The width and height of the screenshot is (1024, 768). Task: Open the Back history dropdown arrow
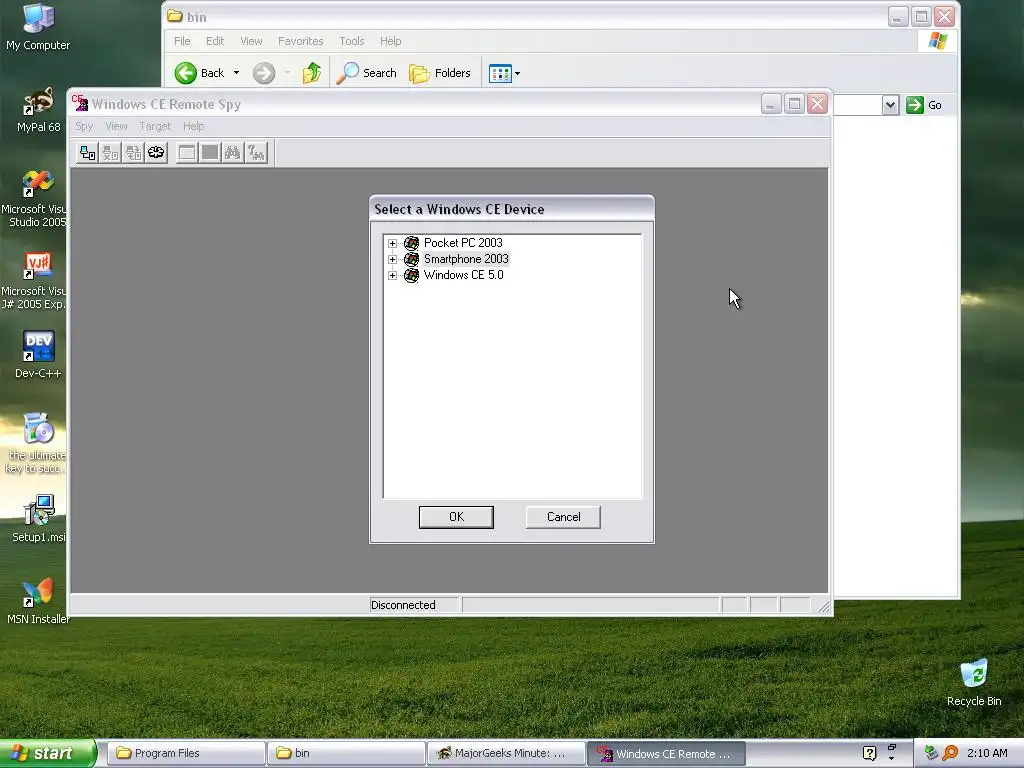click(x=236, y=73)
